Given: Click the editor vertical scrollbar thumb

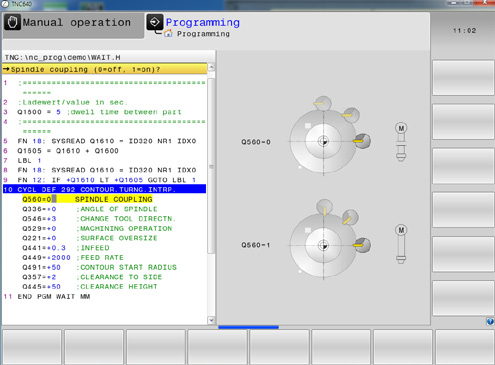Looking at the screenshot, I should point(211,166).
